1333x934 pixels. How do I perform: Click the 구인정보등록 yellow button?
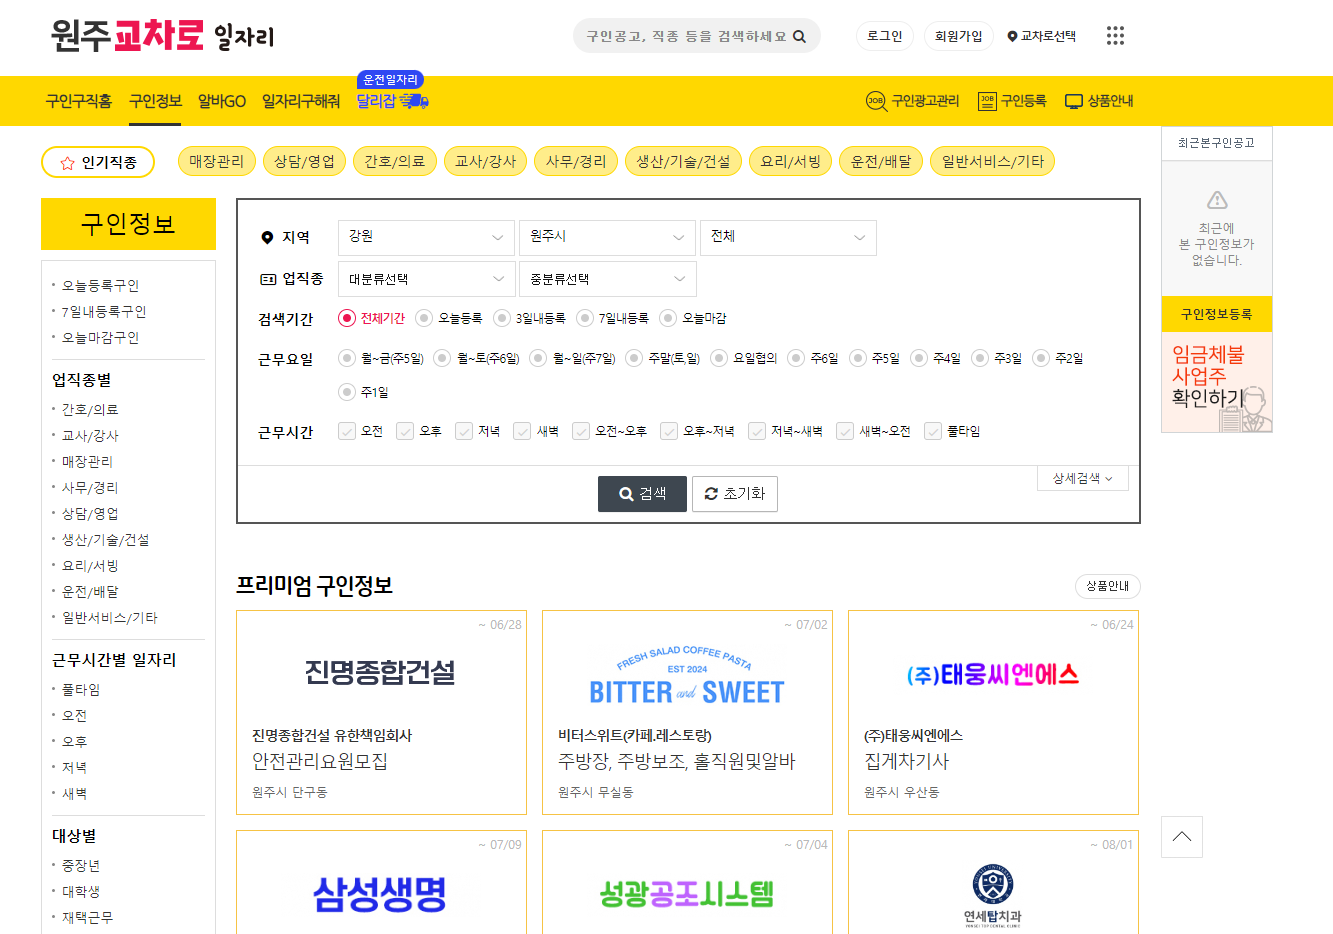pyautogui.click(x=1217, y=314)
